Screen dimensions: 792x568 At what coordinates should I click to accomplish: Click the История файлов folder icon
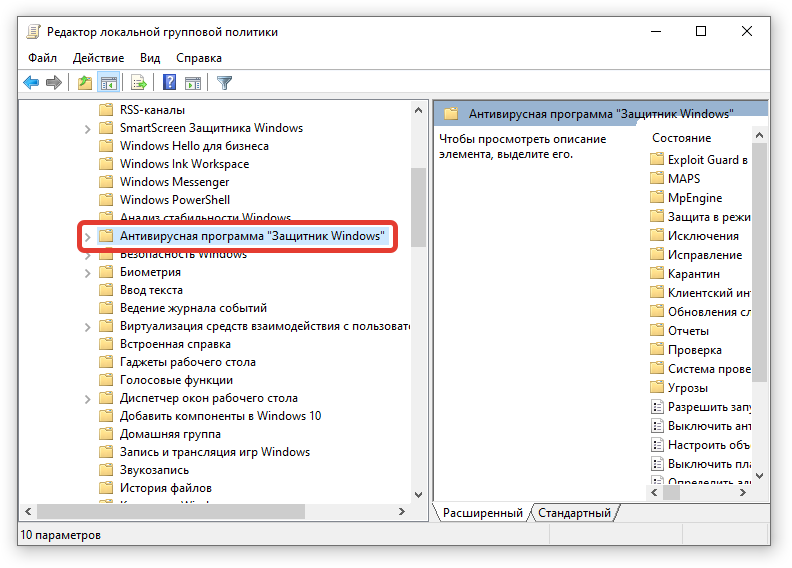pyautogui.click(x=106, y=488)
